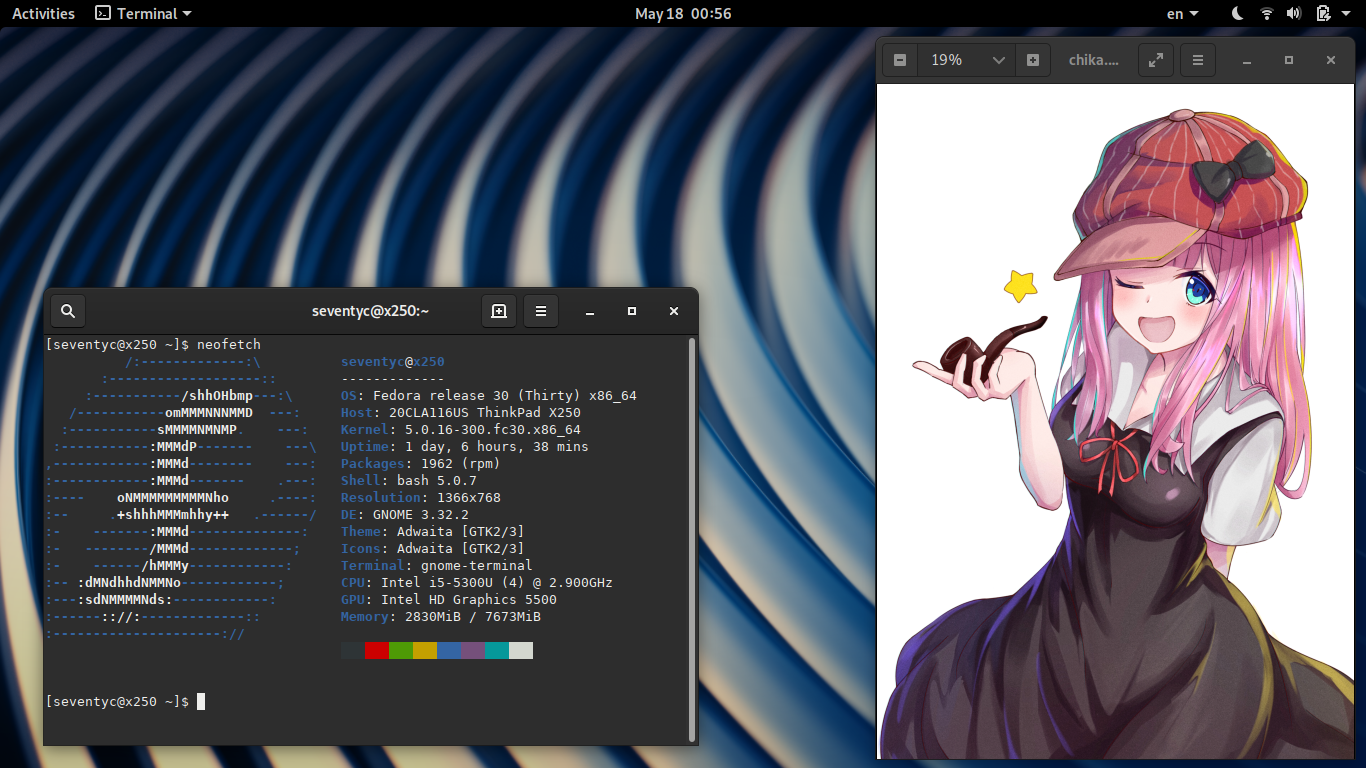Click the terminal vertical scrollbar
The width and height of the screenshot is (1366, 768).
[692, 540]
